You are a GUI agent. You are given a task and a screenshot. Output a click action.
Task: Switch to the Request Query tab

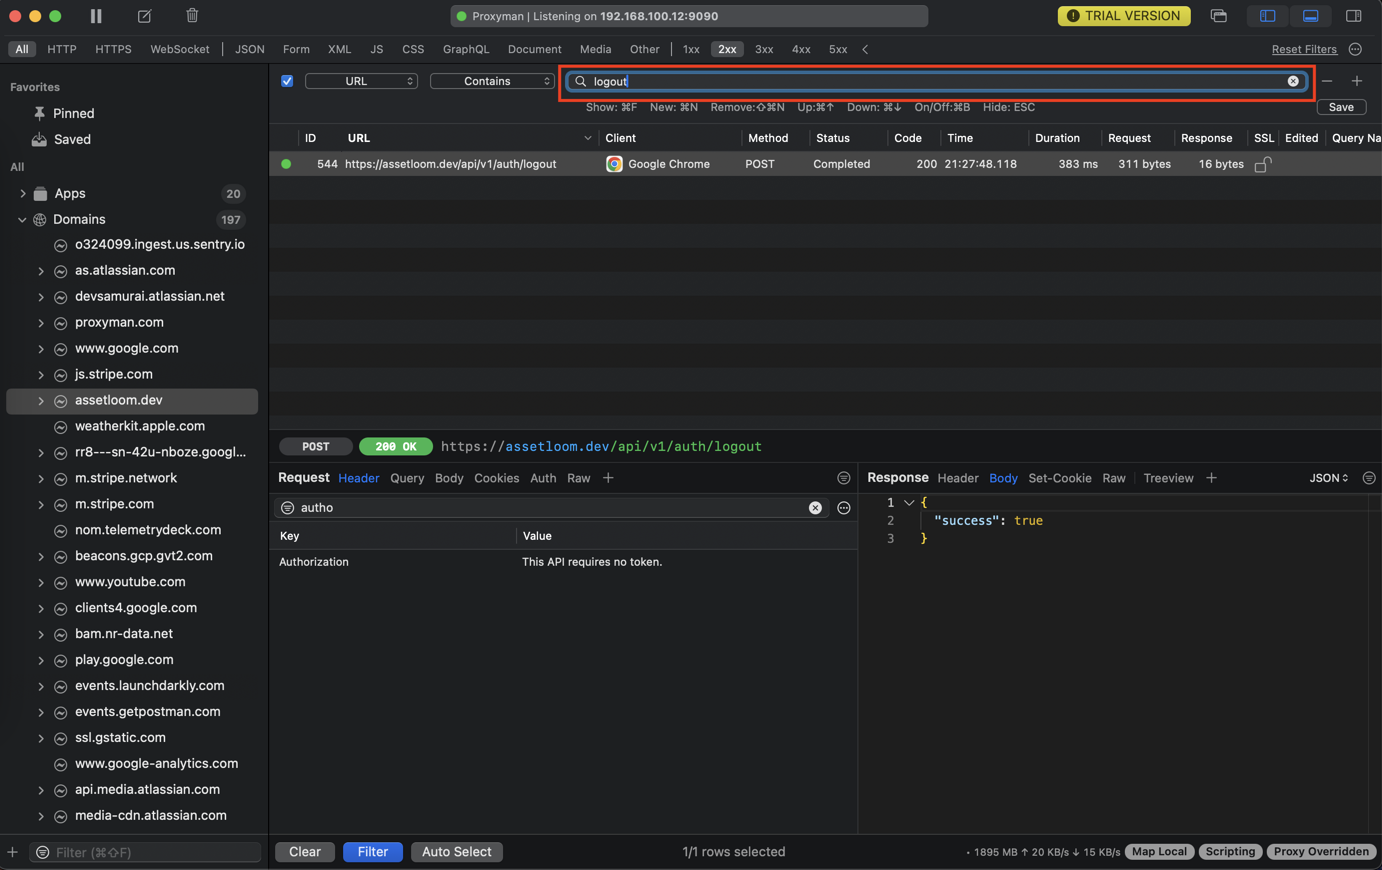coord(407,478)
